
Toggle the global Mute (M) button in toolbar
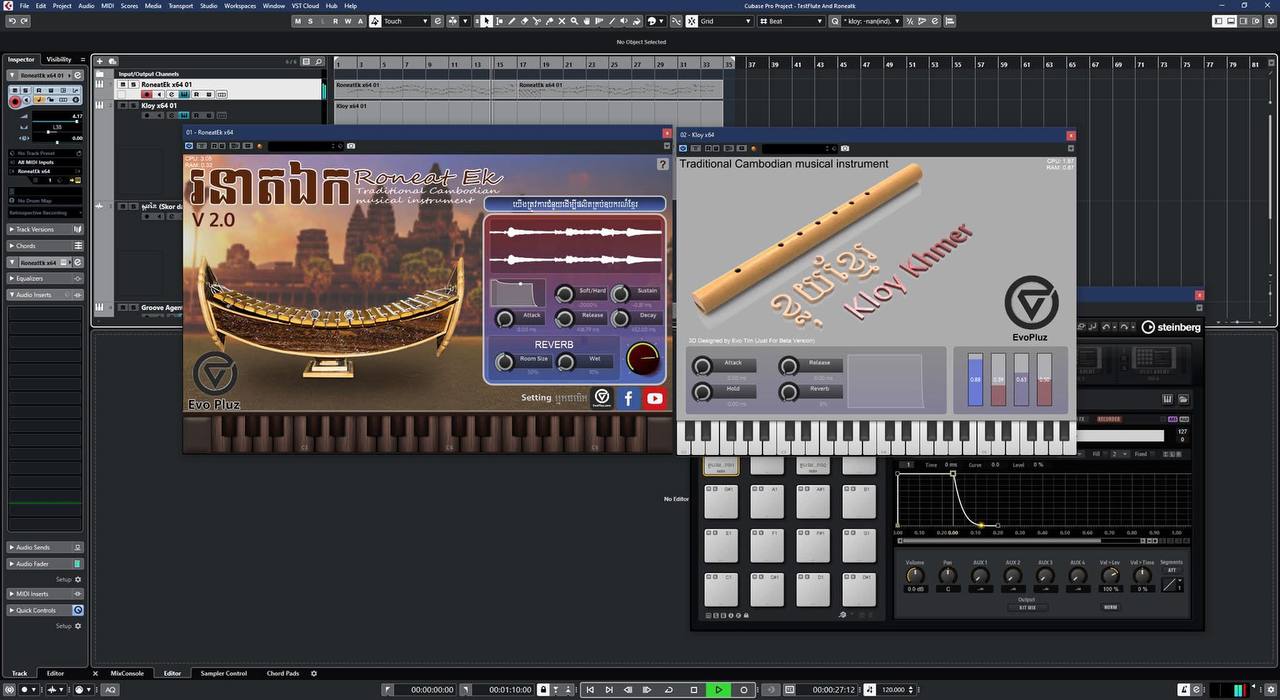point(299,21)
